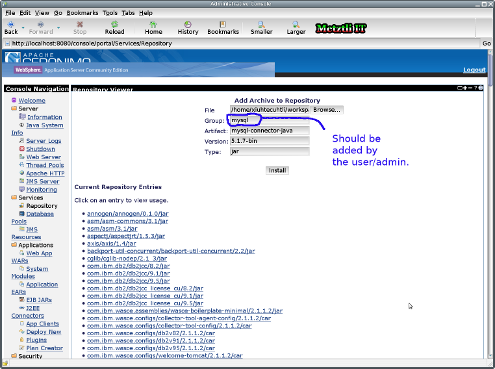Open the Deploy New link
This screenshot has height=369, width=495.
44,332
